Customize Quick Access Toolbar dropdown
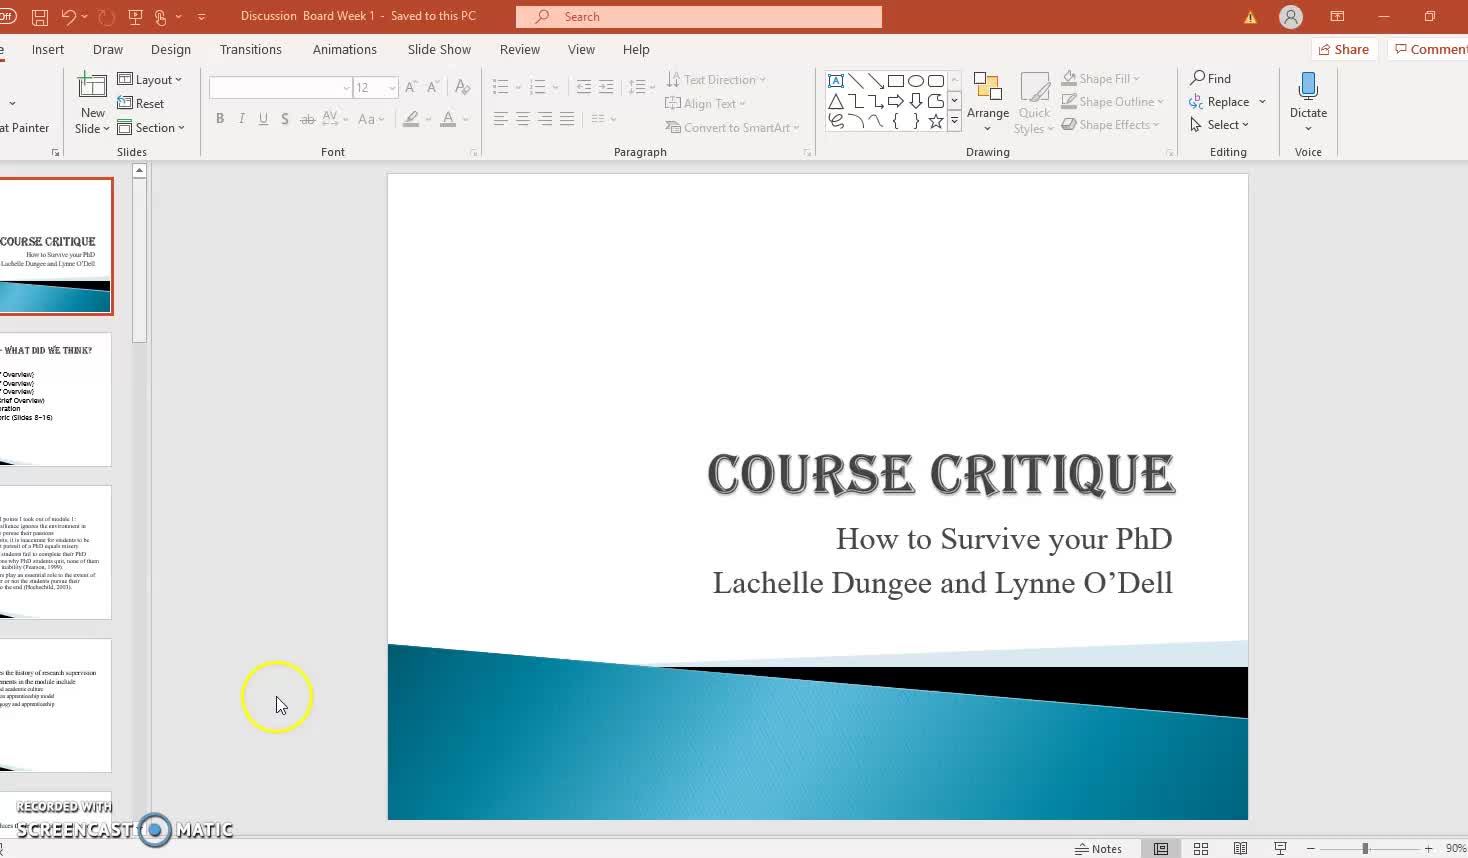The height and width of the screenshot is (858, 1468). point(202,17)
